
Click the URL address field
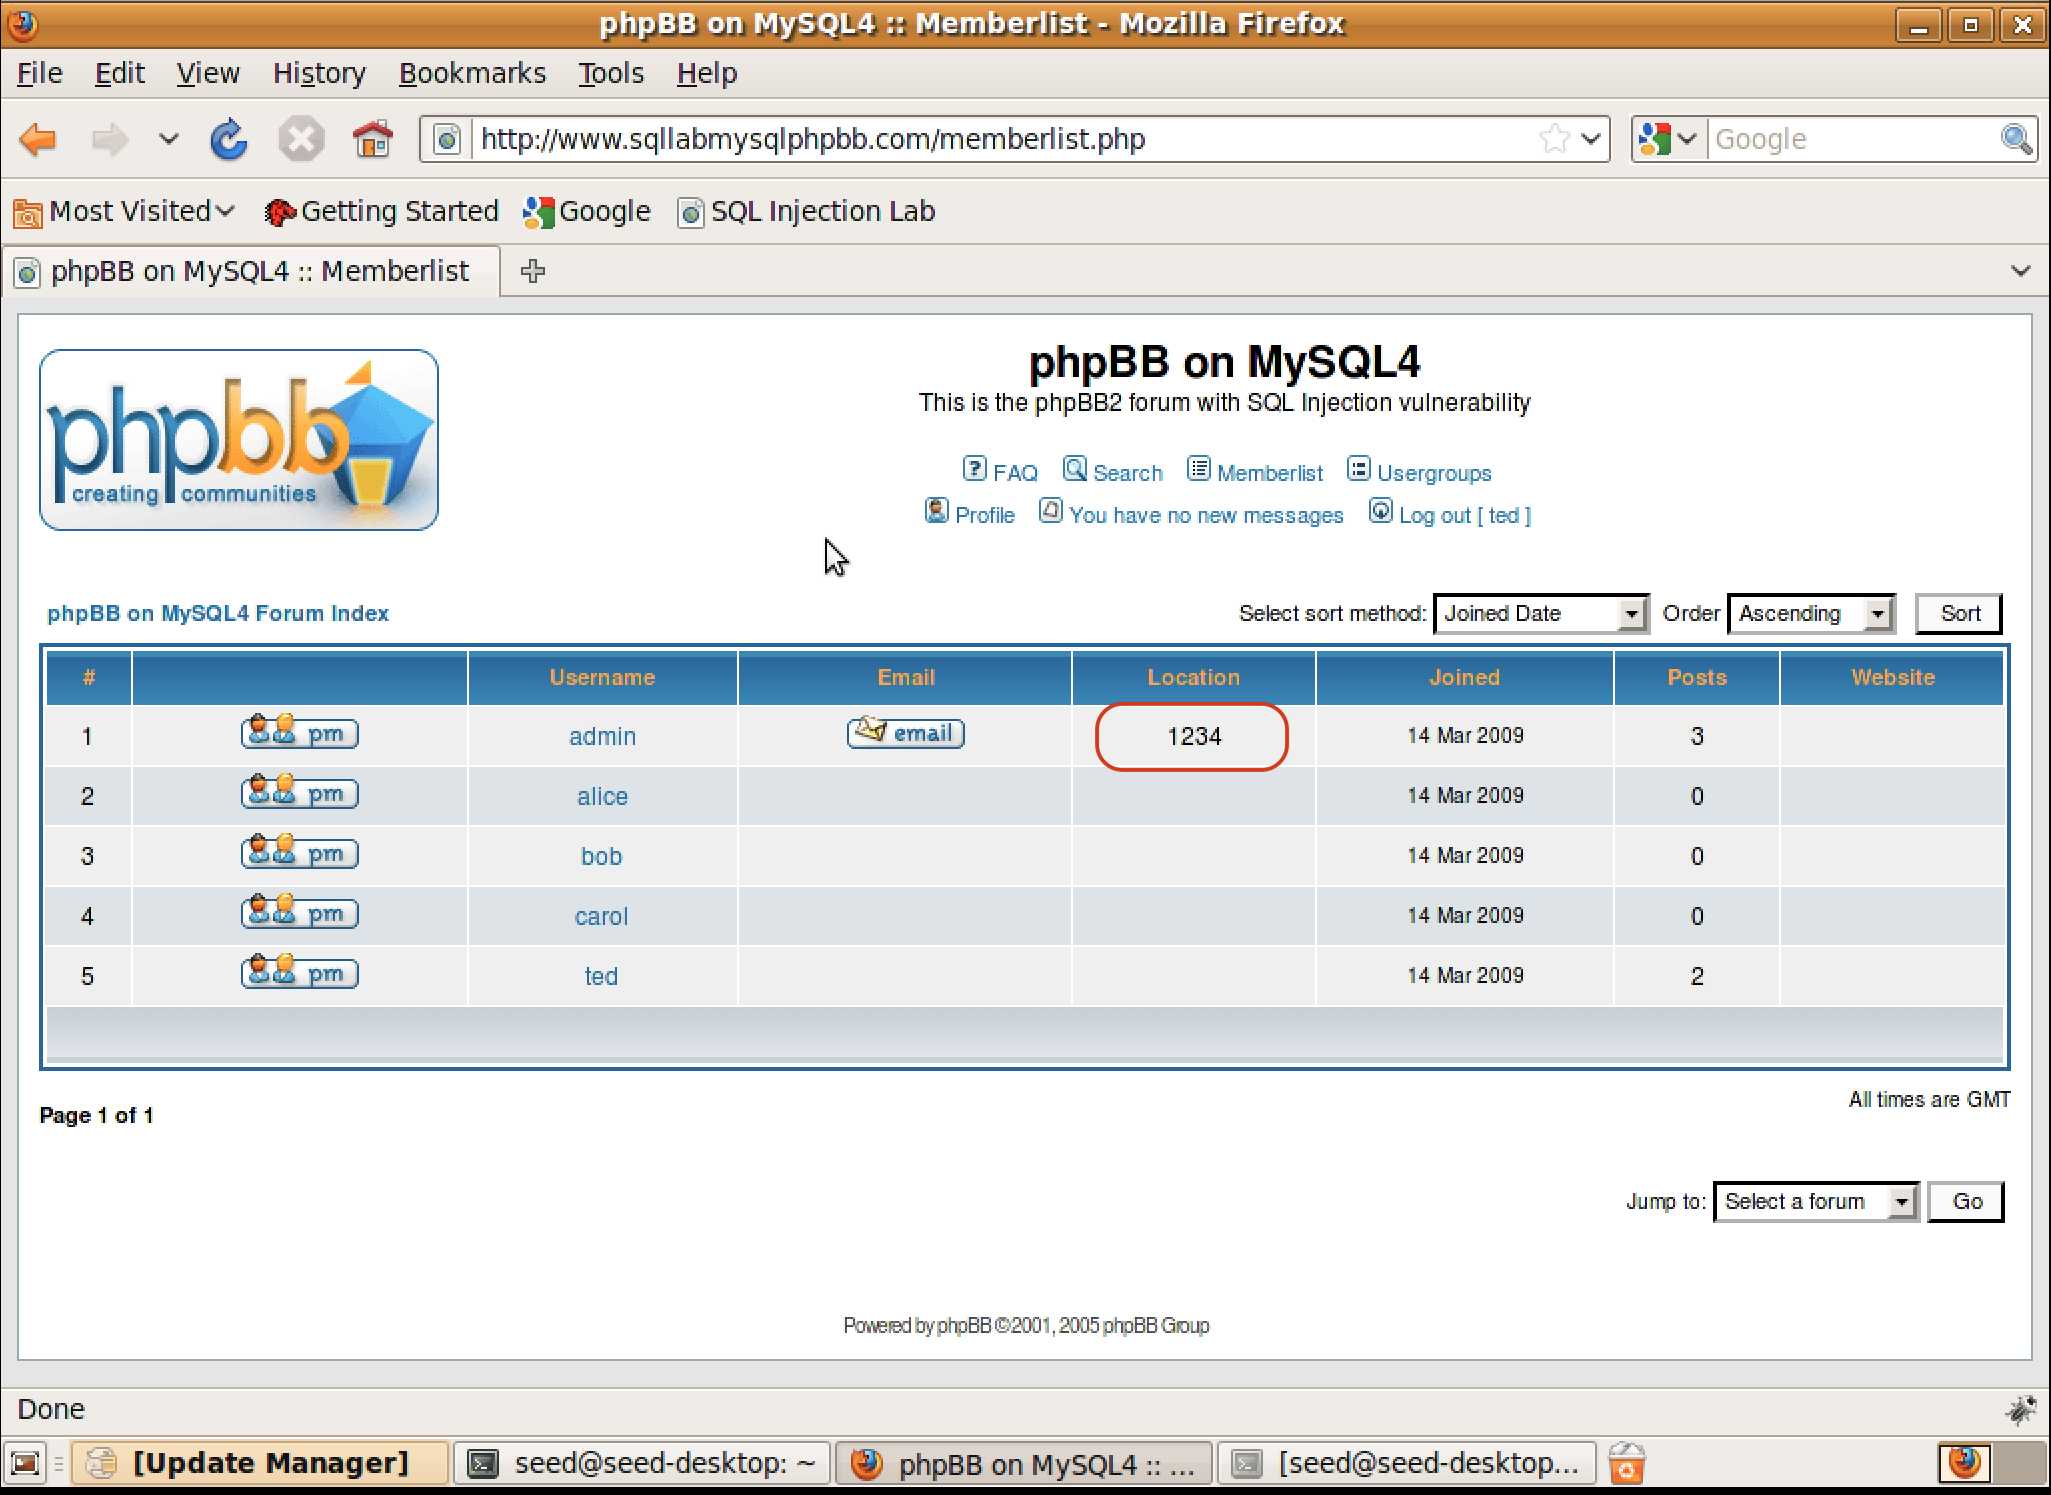tap(1005, 139)
